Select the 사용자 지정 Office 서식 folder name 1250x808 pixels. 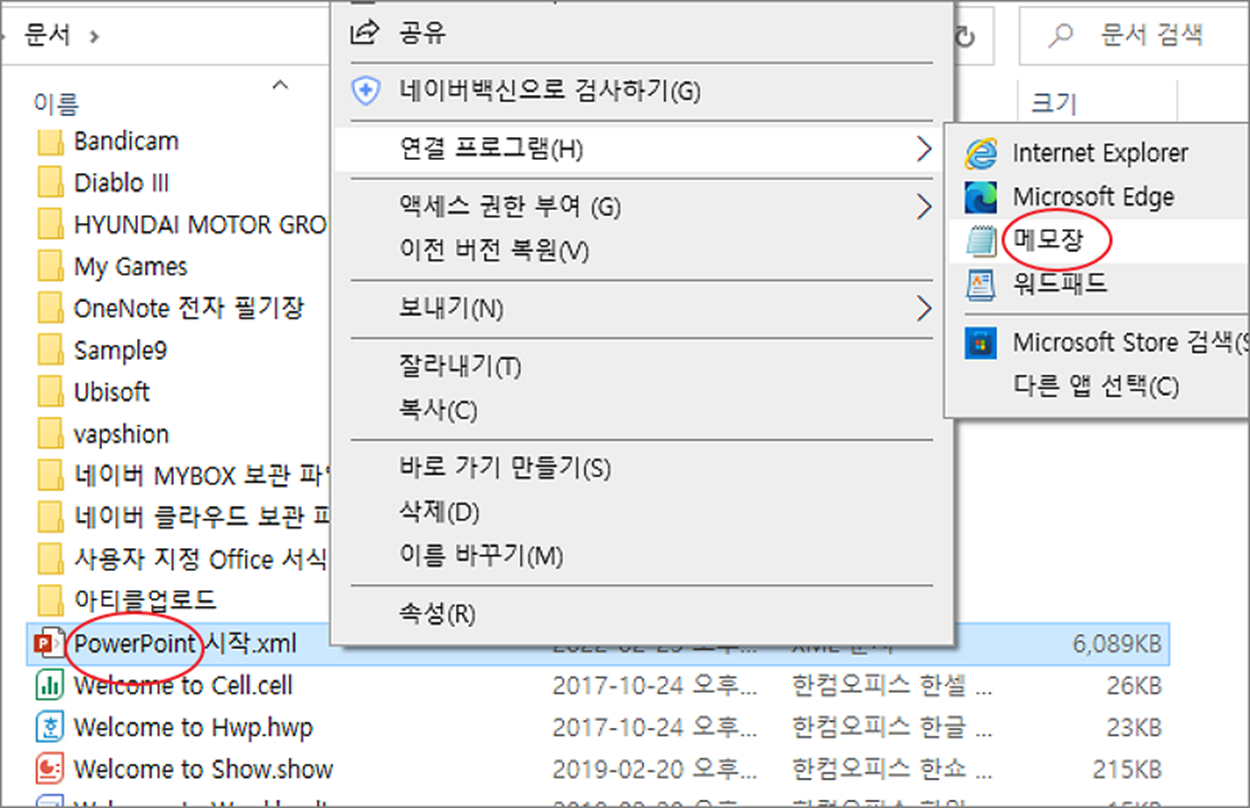click(x=201, y=560)
